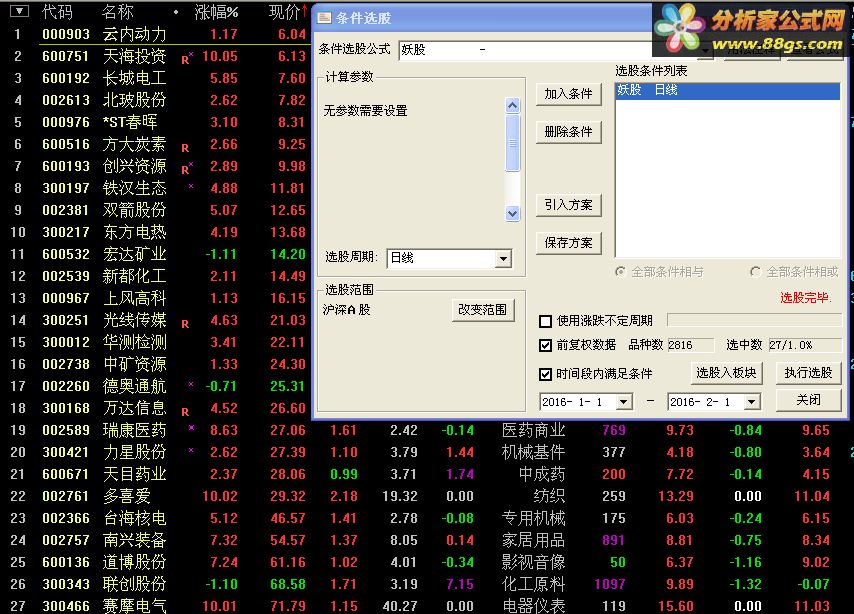The image size is (854, 614).
Task: Select stock row 002613 北玻股份
Action: tap(156, 100)
